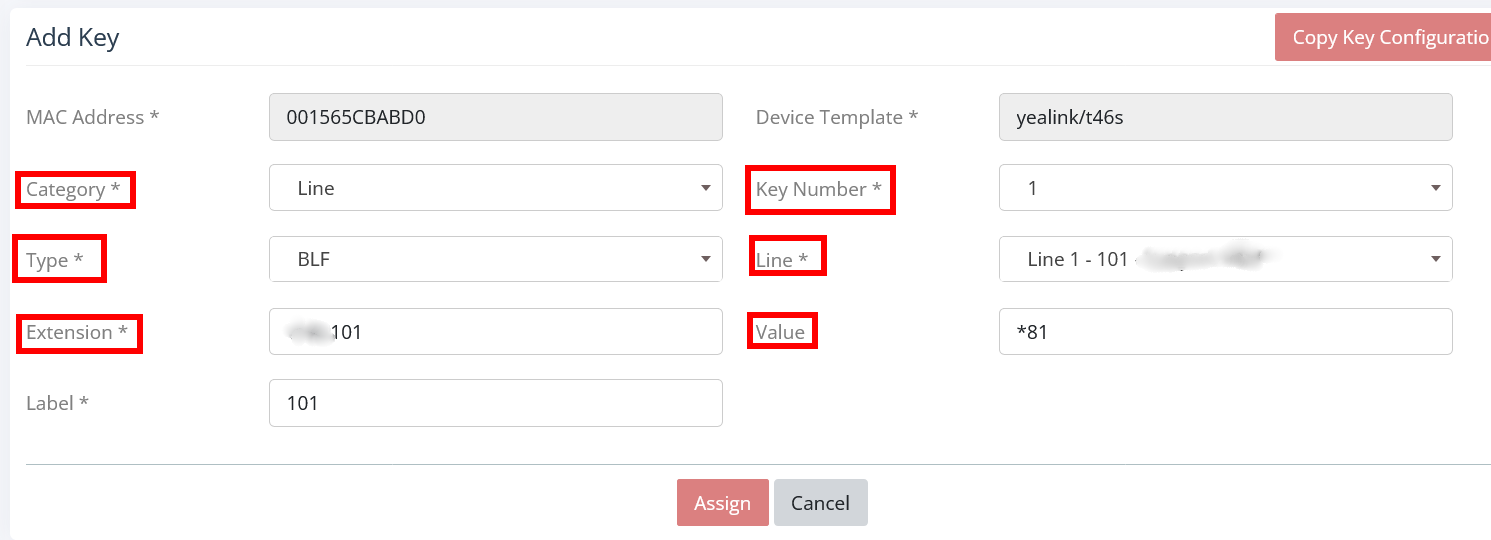Click the Type field label
Viewport: 1491px width, 540px height.
point(54,261)
